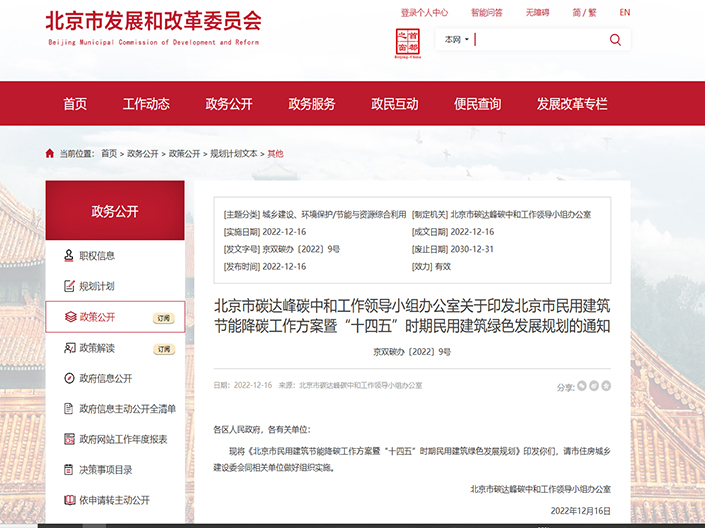The image size is (705, 528).
Task: Expand the 本网 search scope dropdown
Action: (456, 40)
